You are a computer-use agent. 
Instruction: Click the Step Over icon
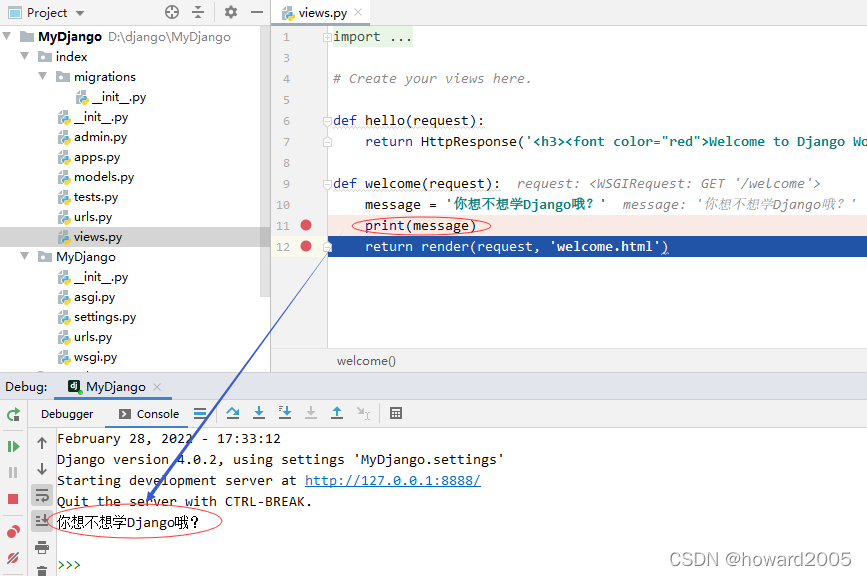click(x=233, y=413)
